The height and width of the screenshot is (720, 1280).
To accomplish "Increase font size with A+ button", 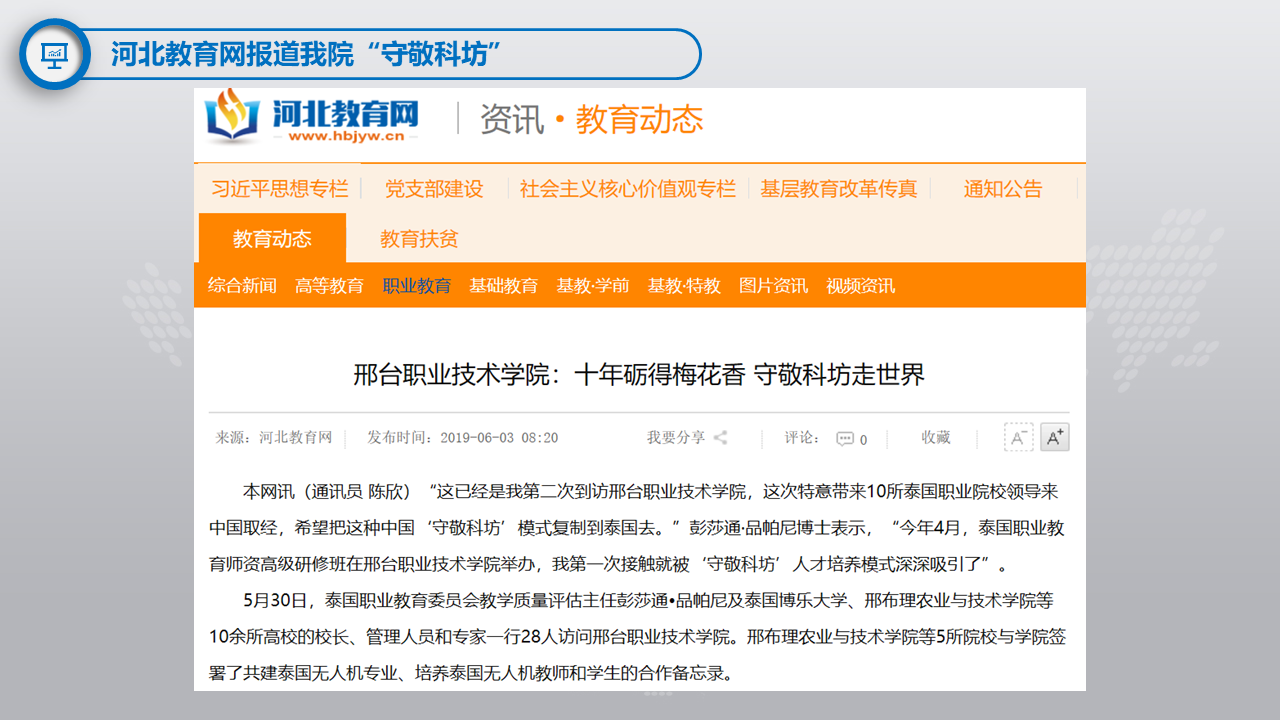I will coord(1055,437).
